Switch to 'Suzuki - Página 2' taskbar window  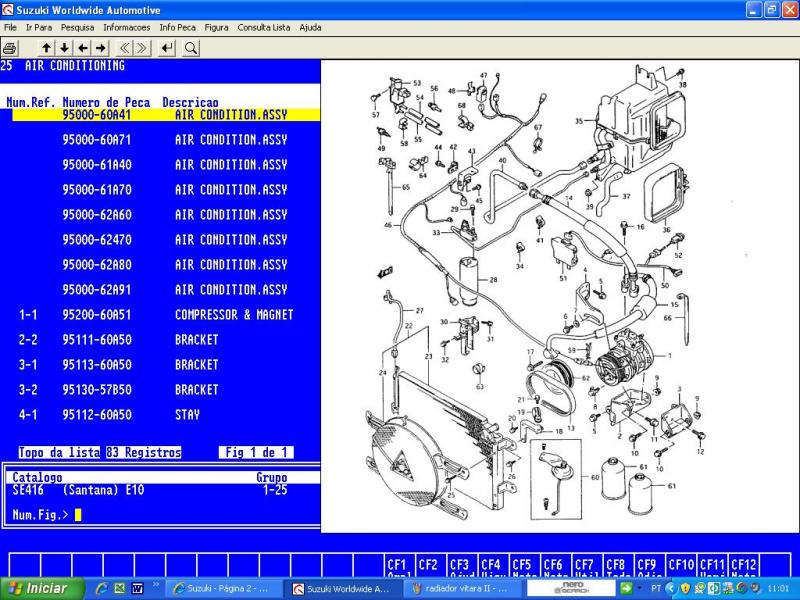[x=225, y=589]
